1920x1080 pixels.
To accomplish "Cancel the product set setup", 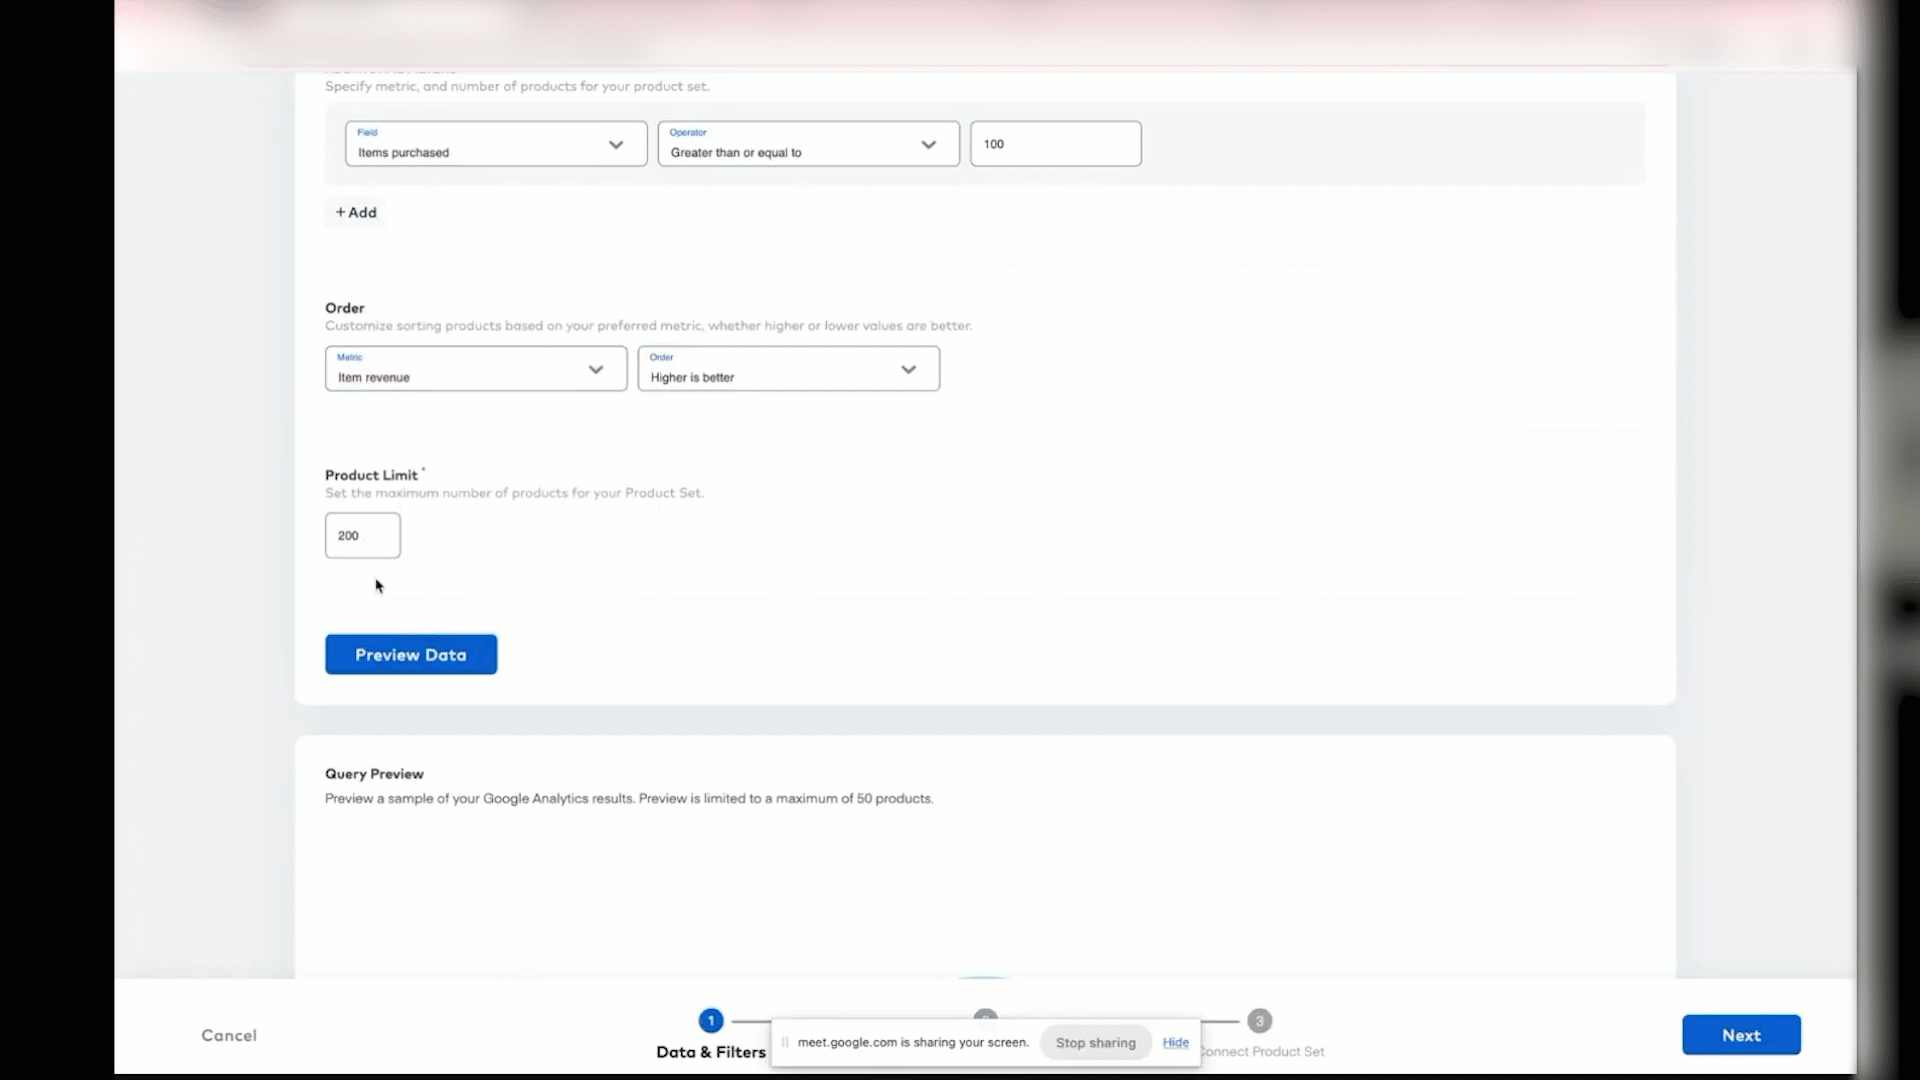I will (x=229, y=1035).
